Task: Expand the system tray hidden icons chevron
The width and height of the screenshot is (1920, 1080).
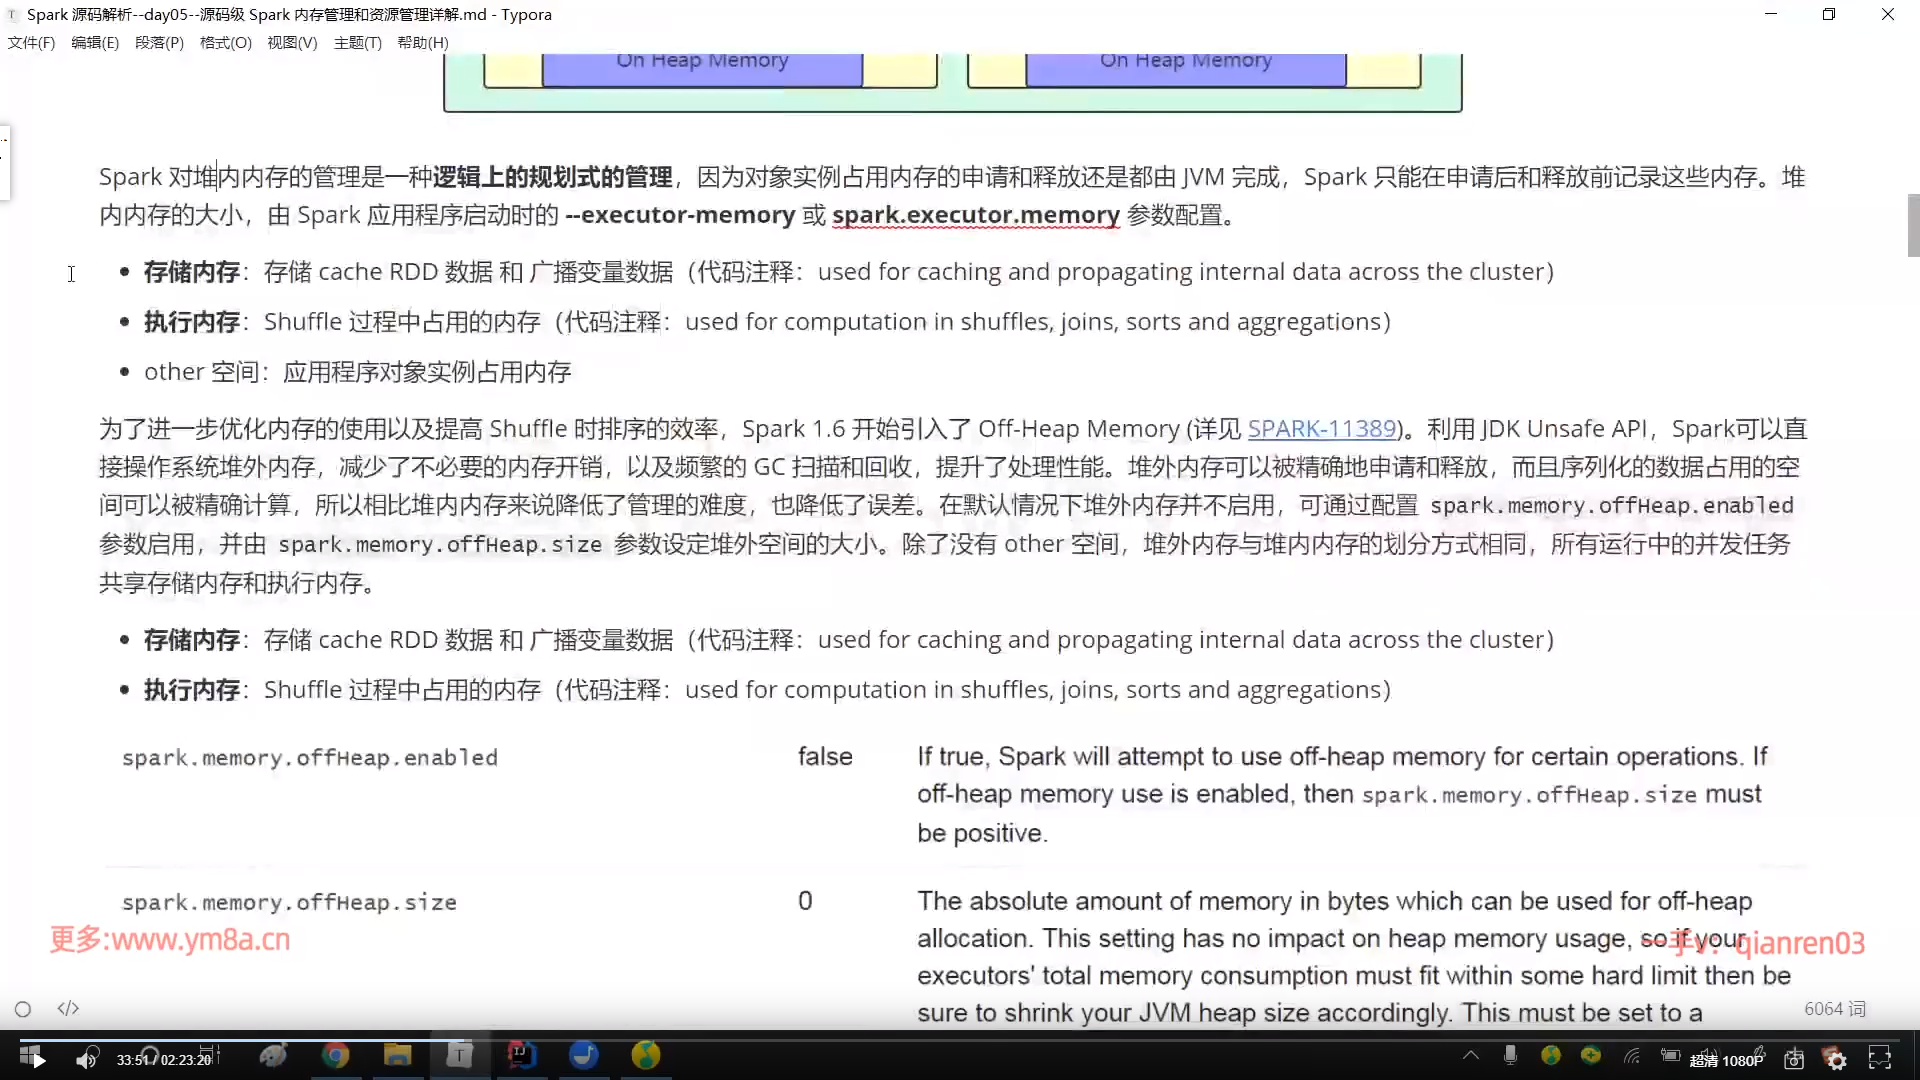Action: pyautogui.click(x=1471, y=1055)
